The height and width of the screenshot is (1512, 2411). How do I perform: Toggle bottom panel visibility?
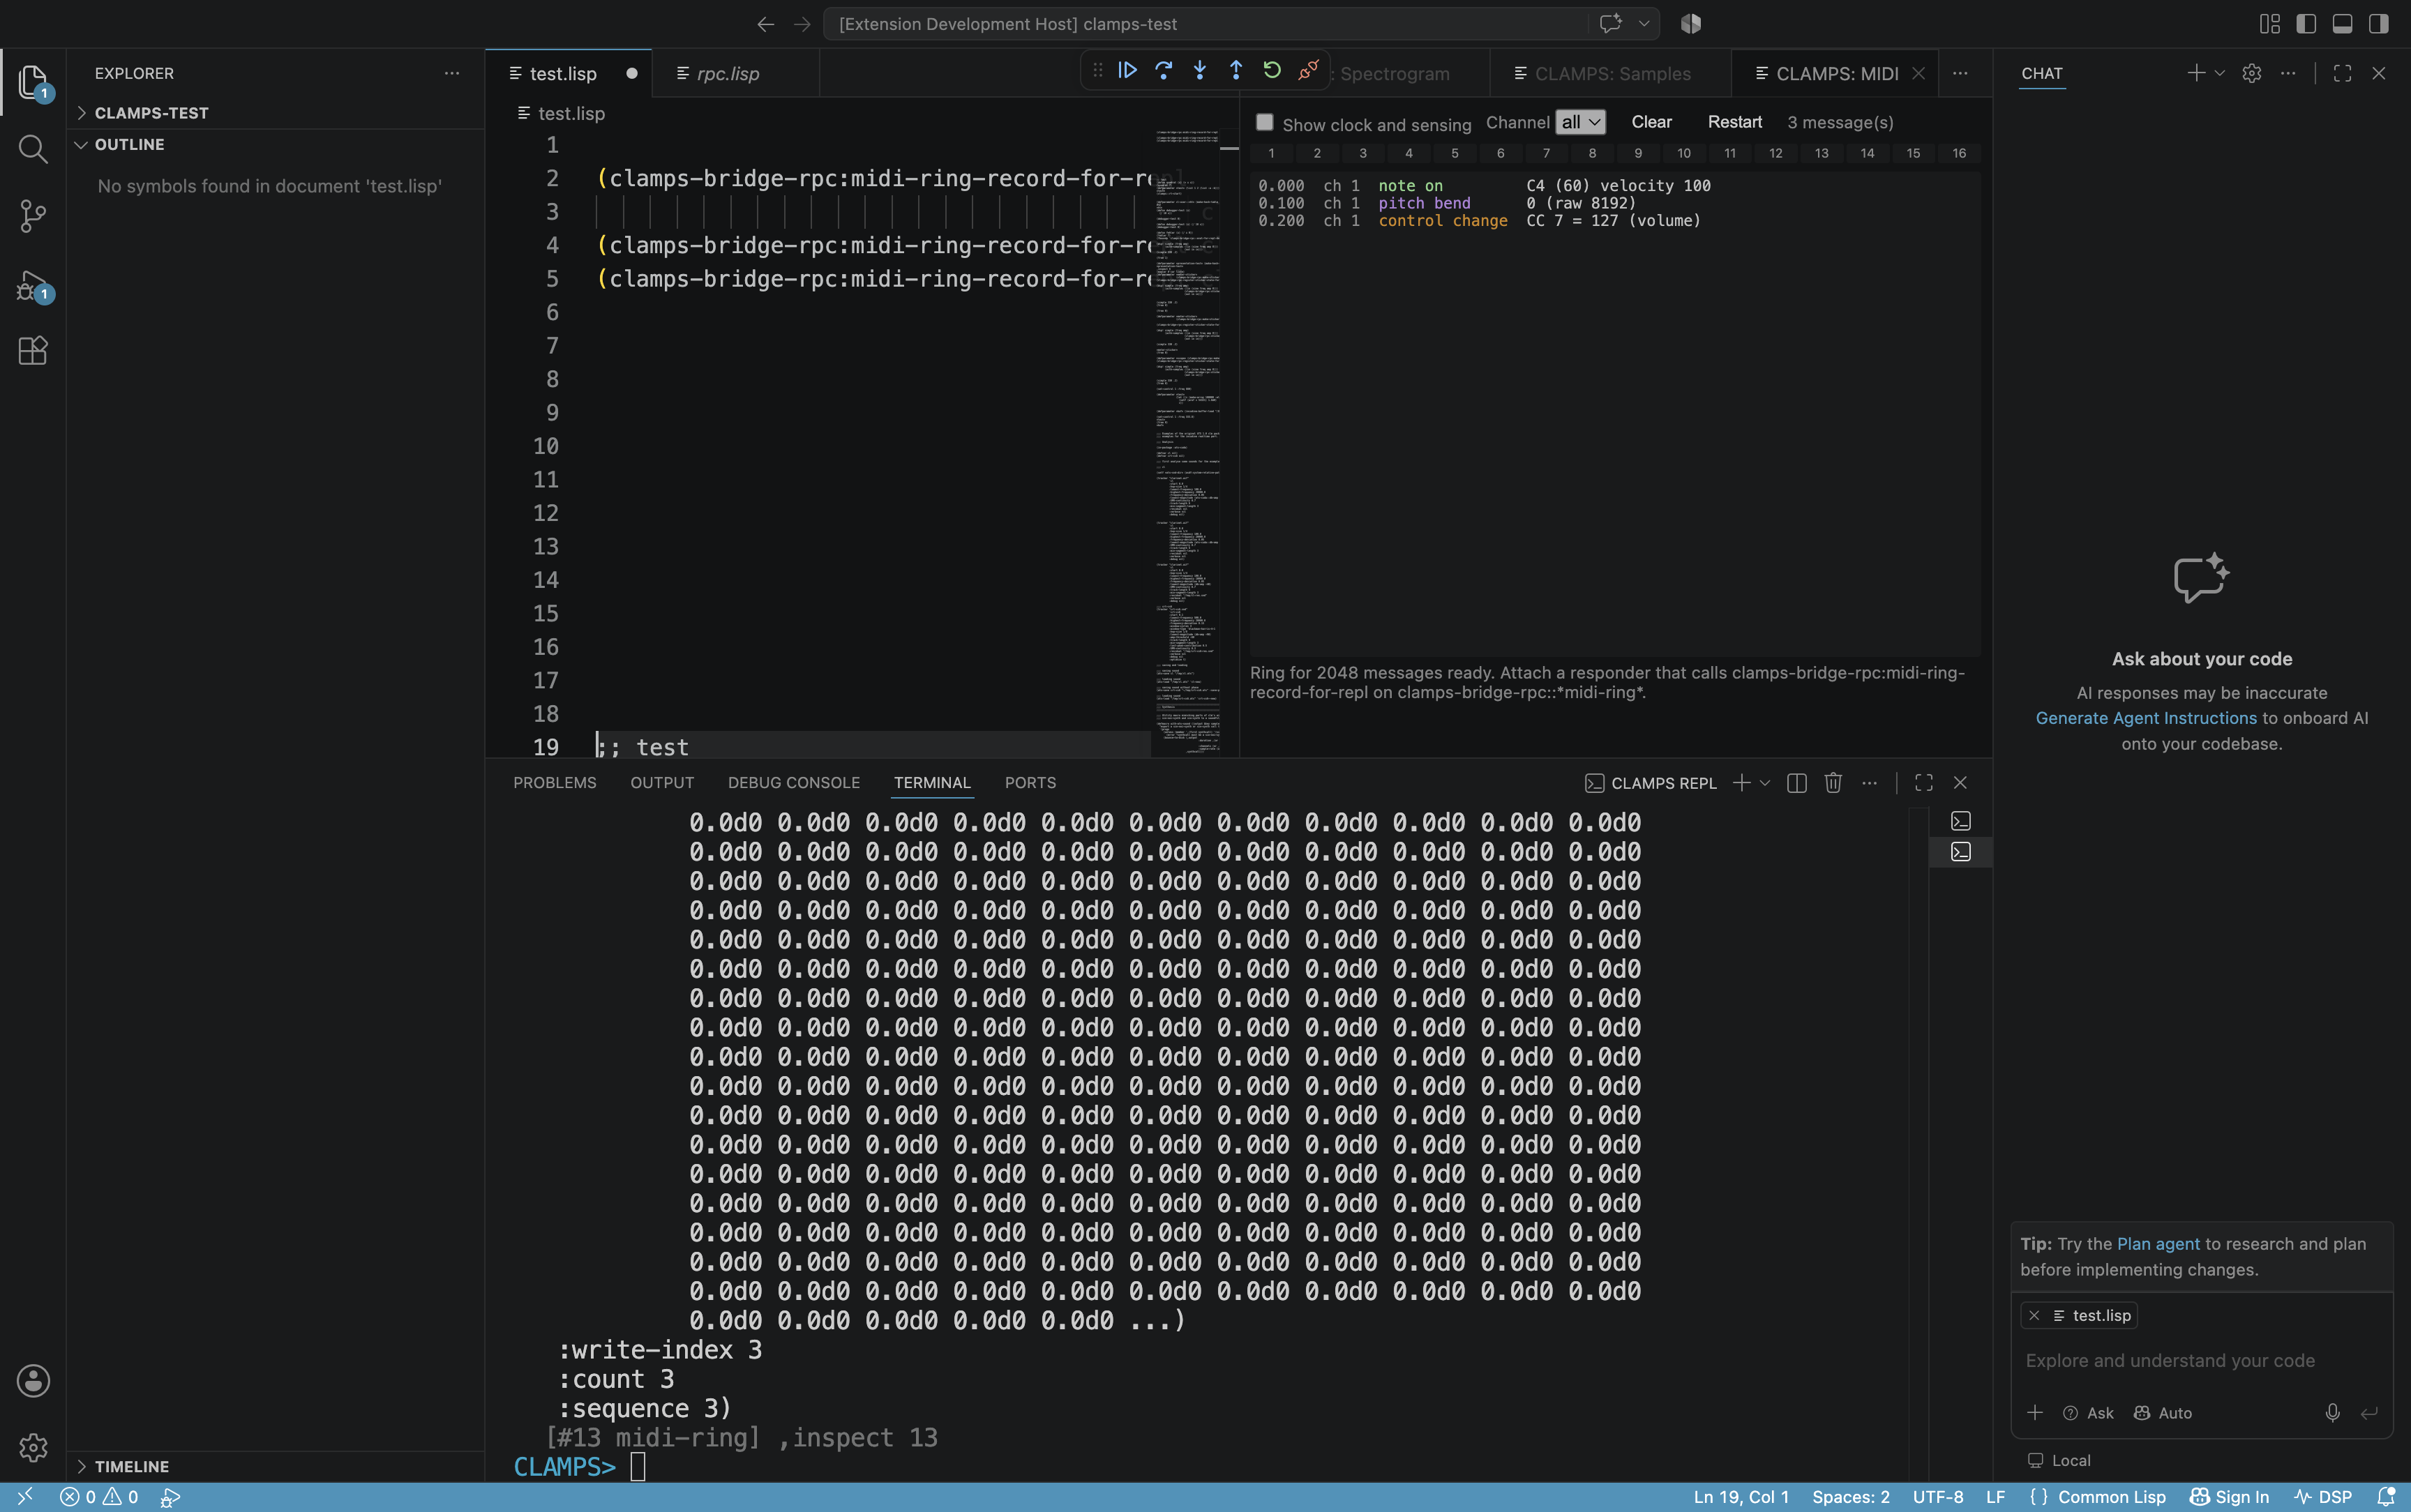(x=2342, y=24)
